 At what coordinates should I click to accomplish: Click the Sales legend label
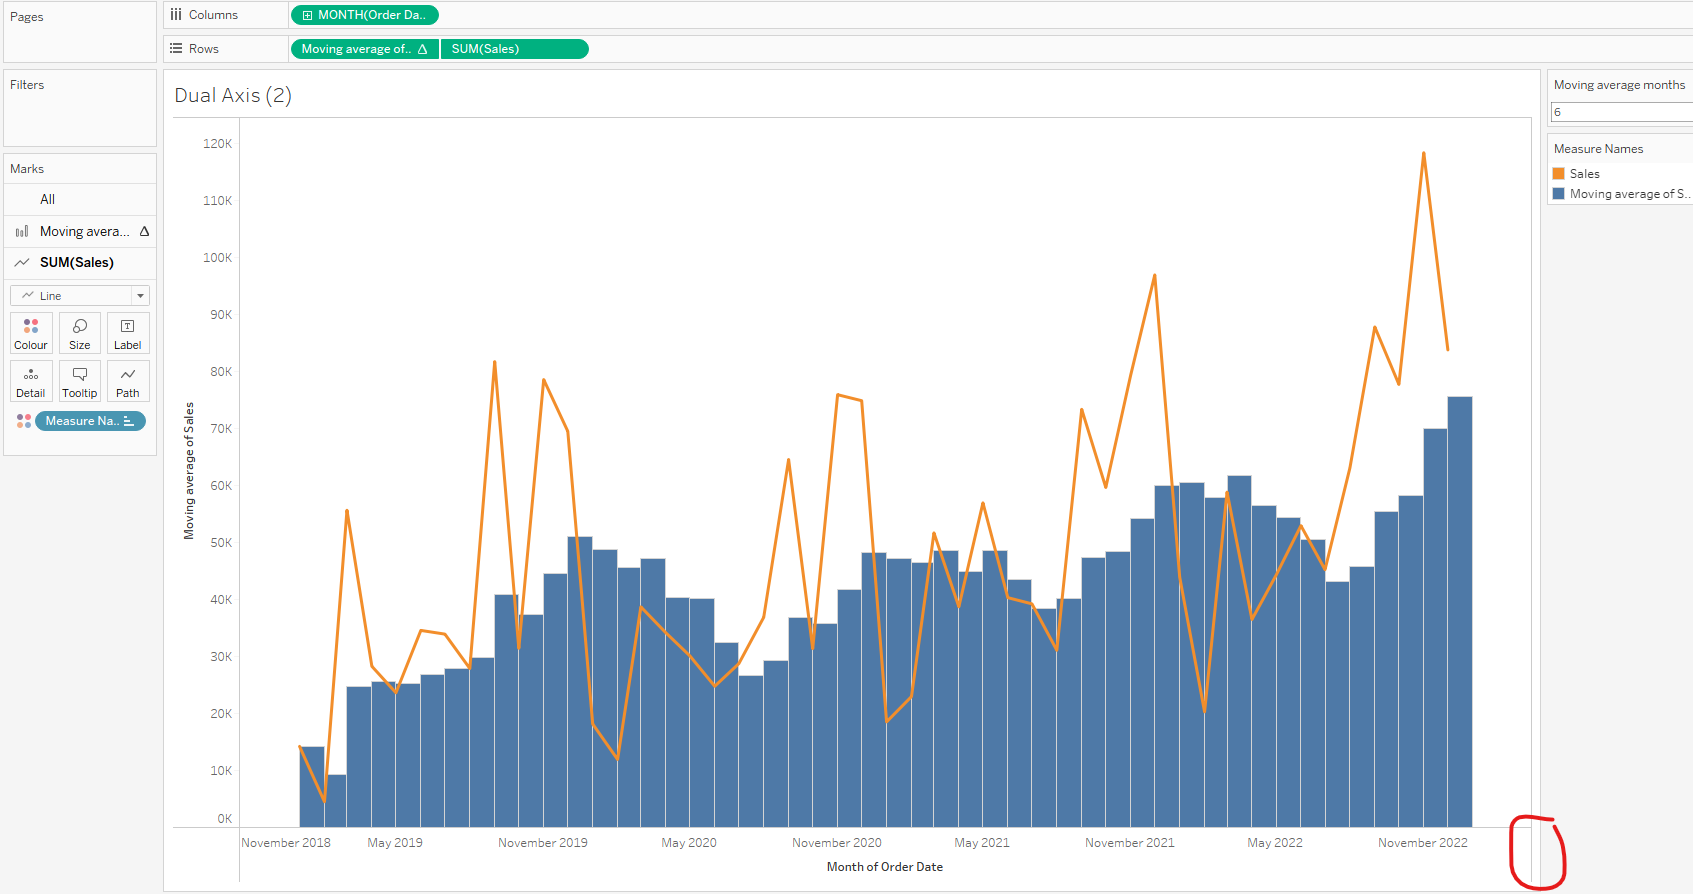click(x=1585, y=174)
